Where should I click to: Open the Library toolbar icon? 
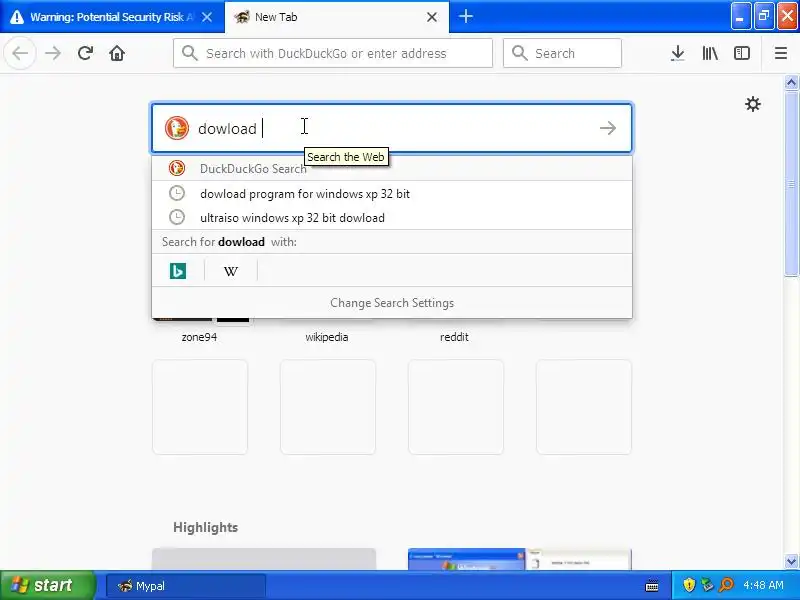point(710,53)
